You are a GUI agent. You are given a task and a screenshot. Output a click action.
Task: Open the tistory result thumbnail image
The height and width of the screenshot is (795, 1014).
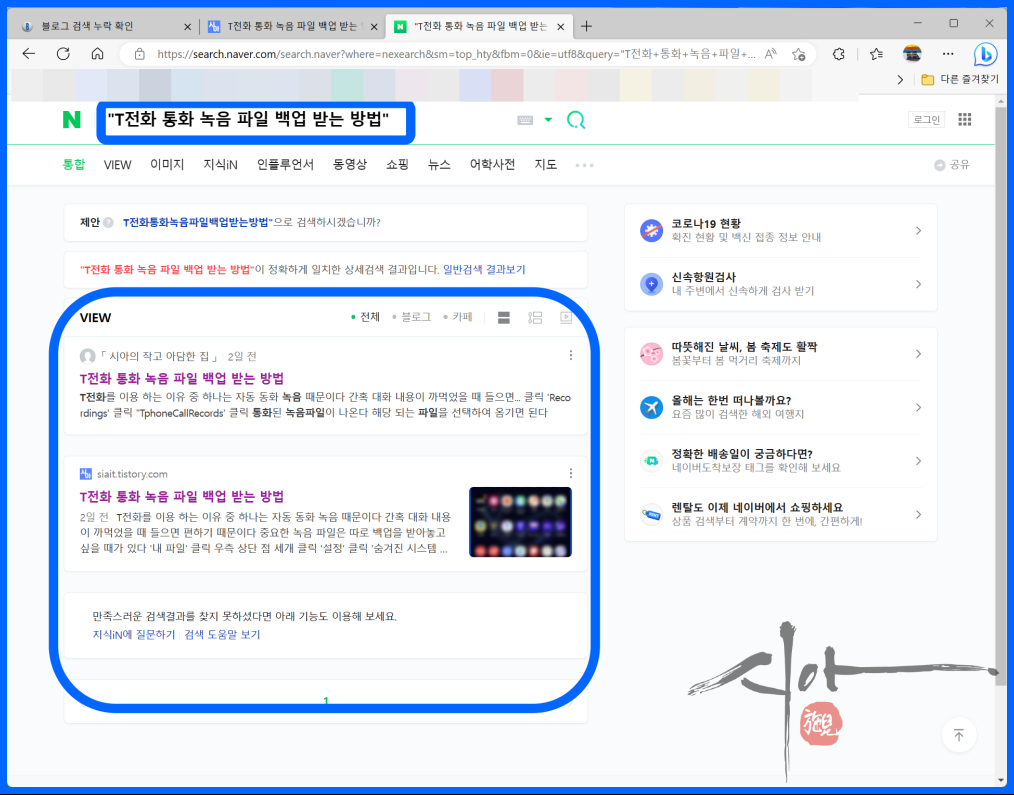(520, 522)
